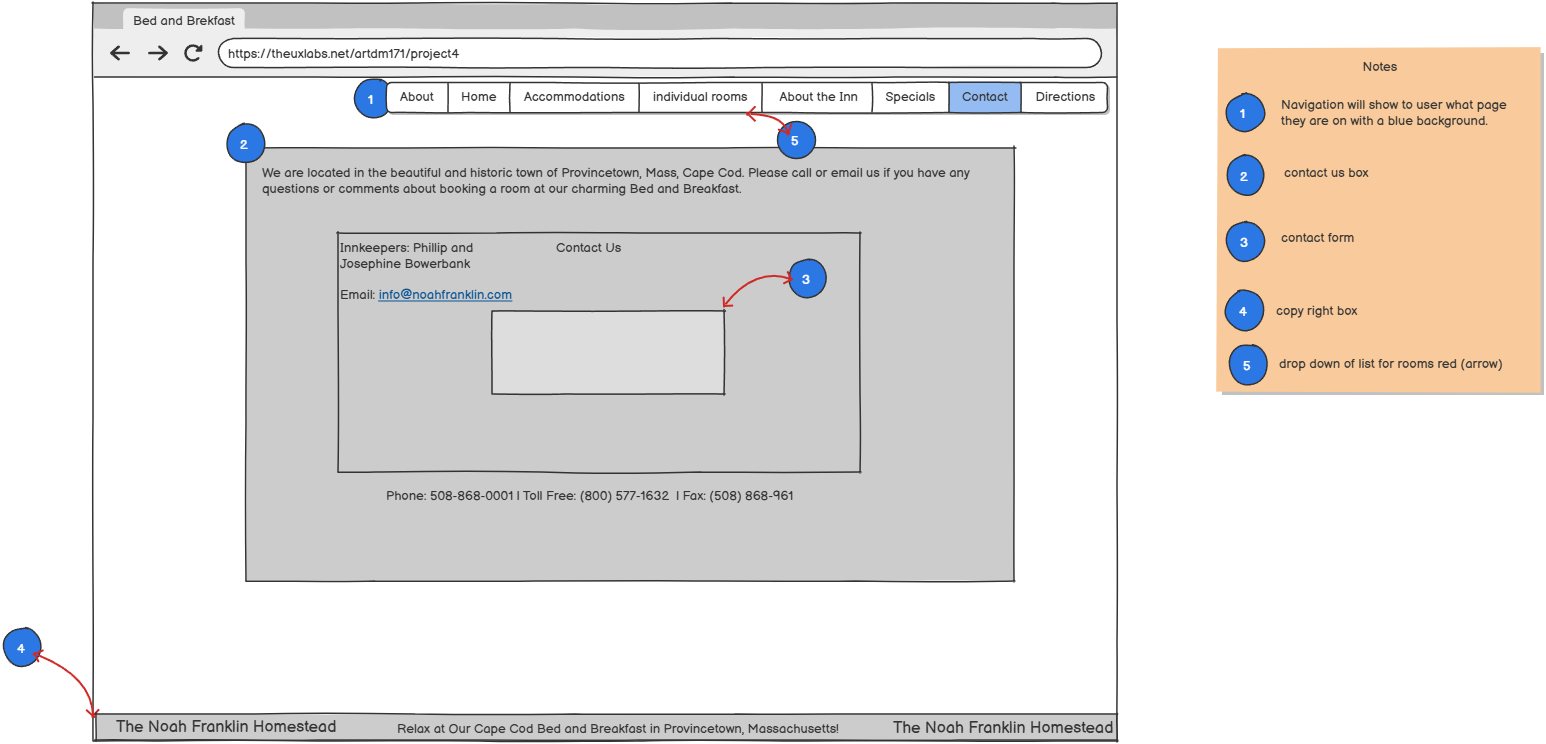Click the browser forward arrow
Image resolution: width=1546 pixels, height=744 pixels.
point(157,54)
